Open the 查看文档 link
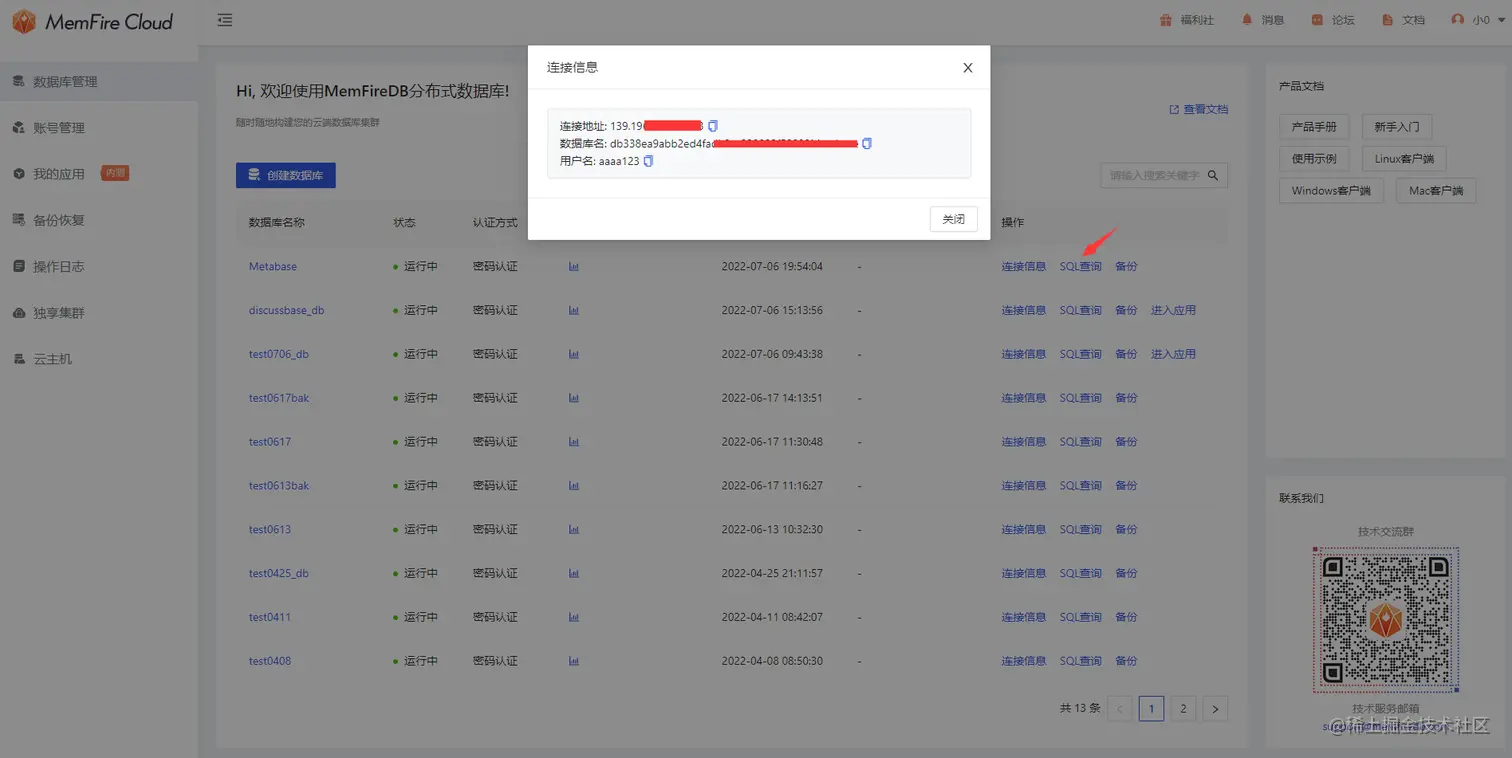This screenshot has height=758, width=1512. (x=1199, y=109)
